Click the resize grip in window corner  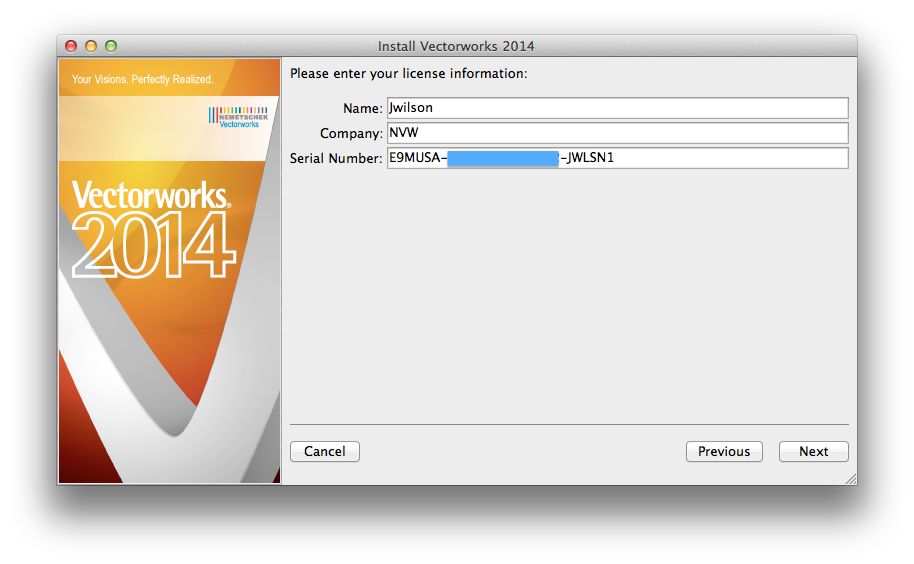(x=850, y=479)
